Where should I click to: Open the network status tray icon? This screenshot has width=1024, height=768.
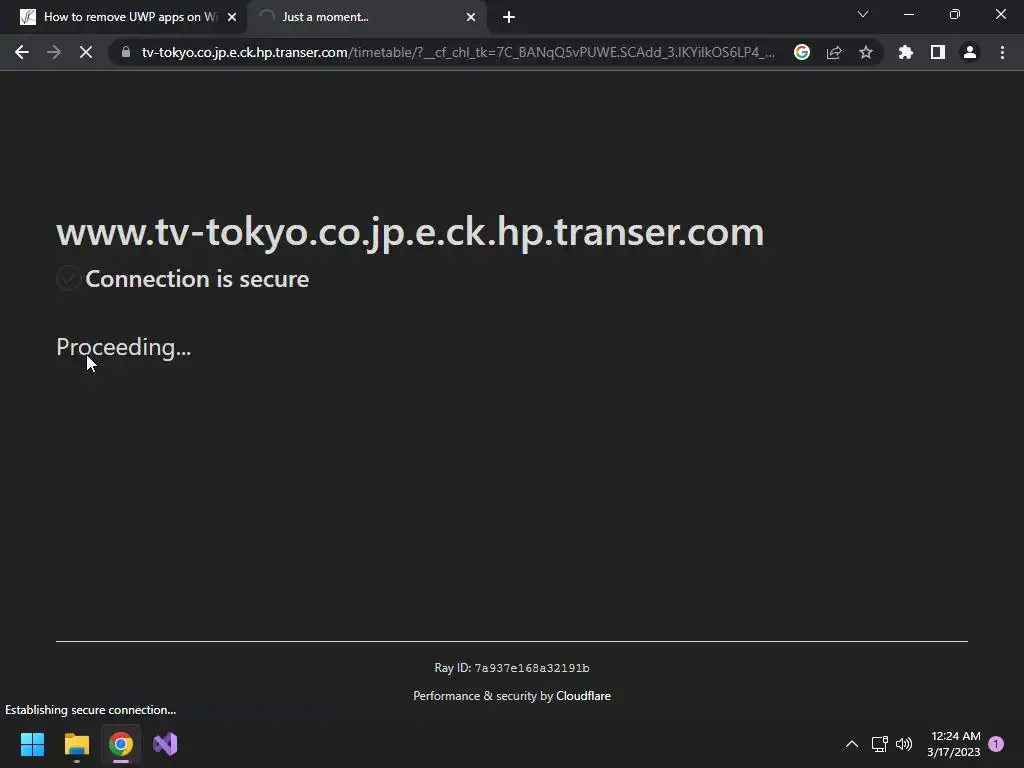click(x=880, y=744)
